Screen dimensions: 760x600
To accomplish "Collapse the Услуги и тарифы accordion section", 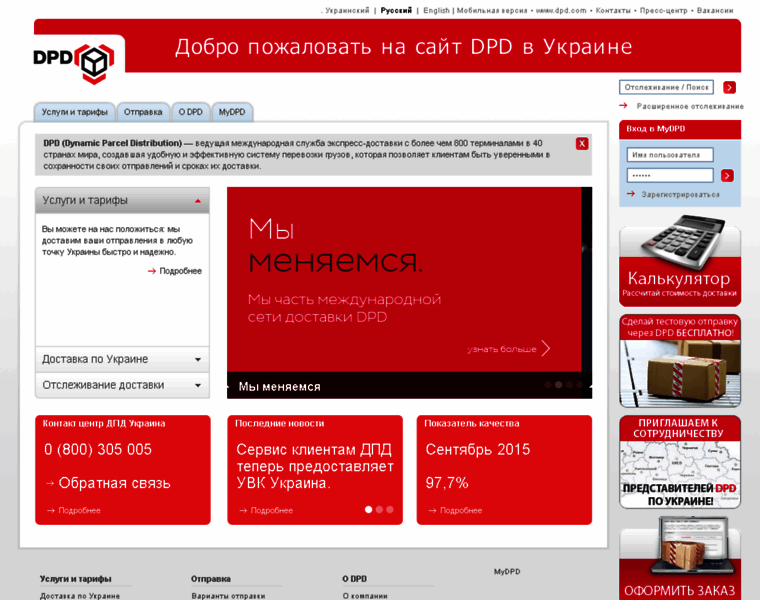I will (198, 201).
